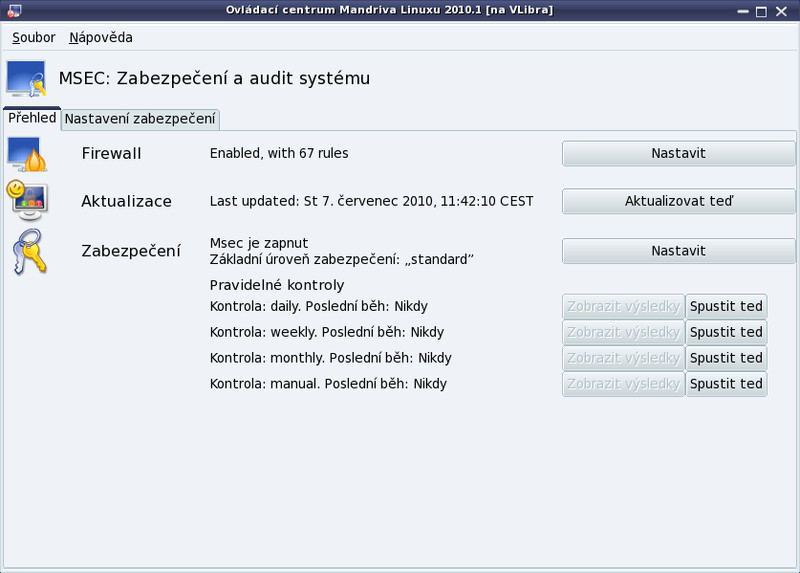The width and height of the screenshot is (800, 573).
Task: Minimize the Ovládací centrum window
Action: tap(743, 11)
